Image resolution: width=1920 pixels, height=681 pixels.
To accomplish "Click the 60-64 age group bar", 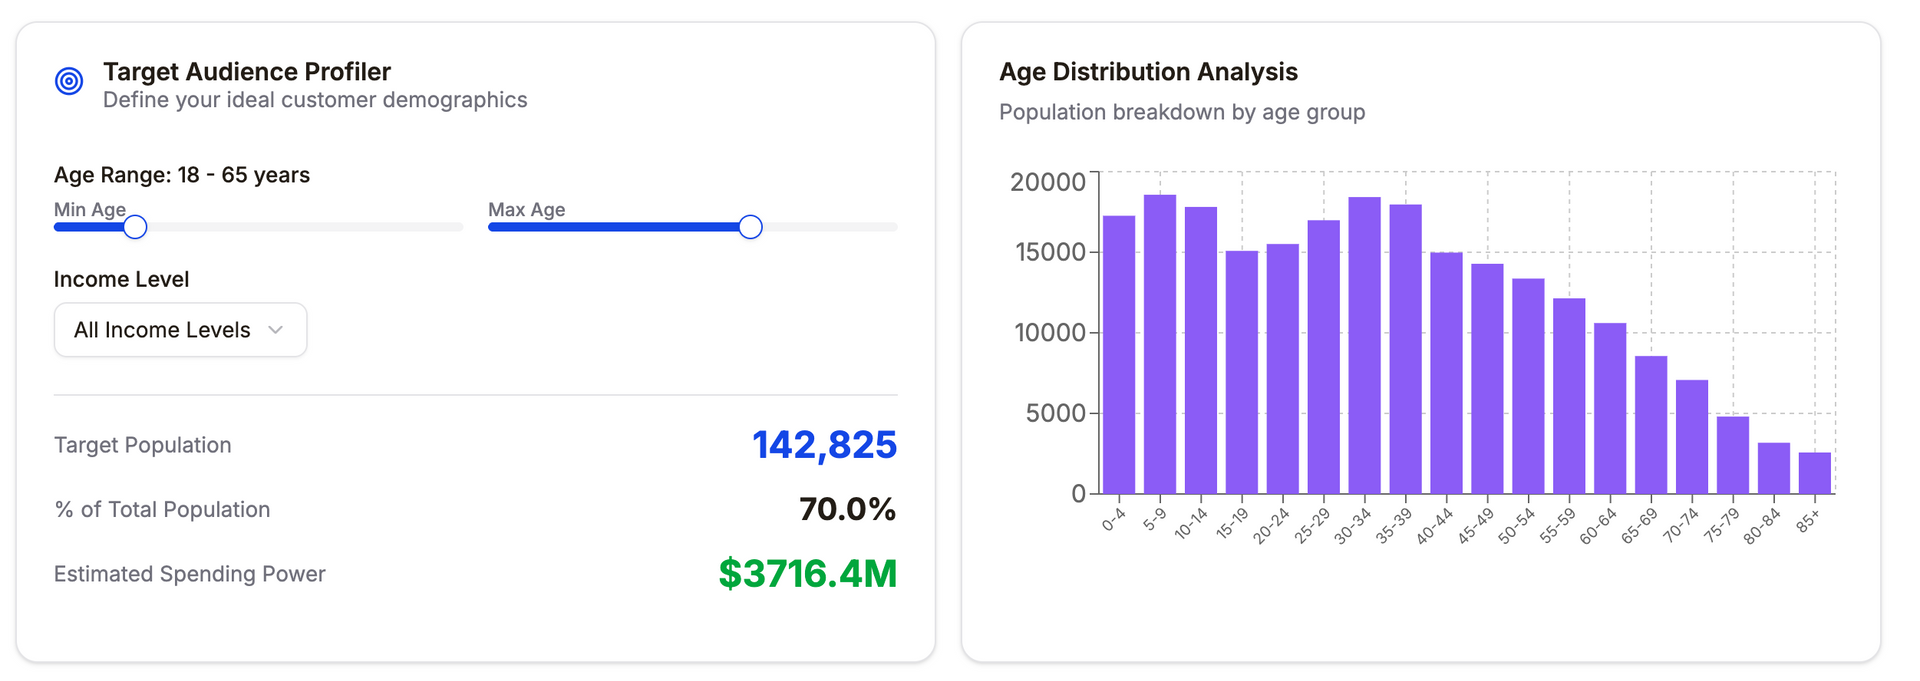I will (x=1610, y=409).
